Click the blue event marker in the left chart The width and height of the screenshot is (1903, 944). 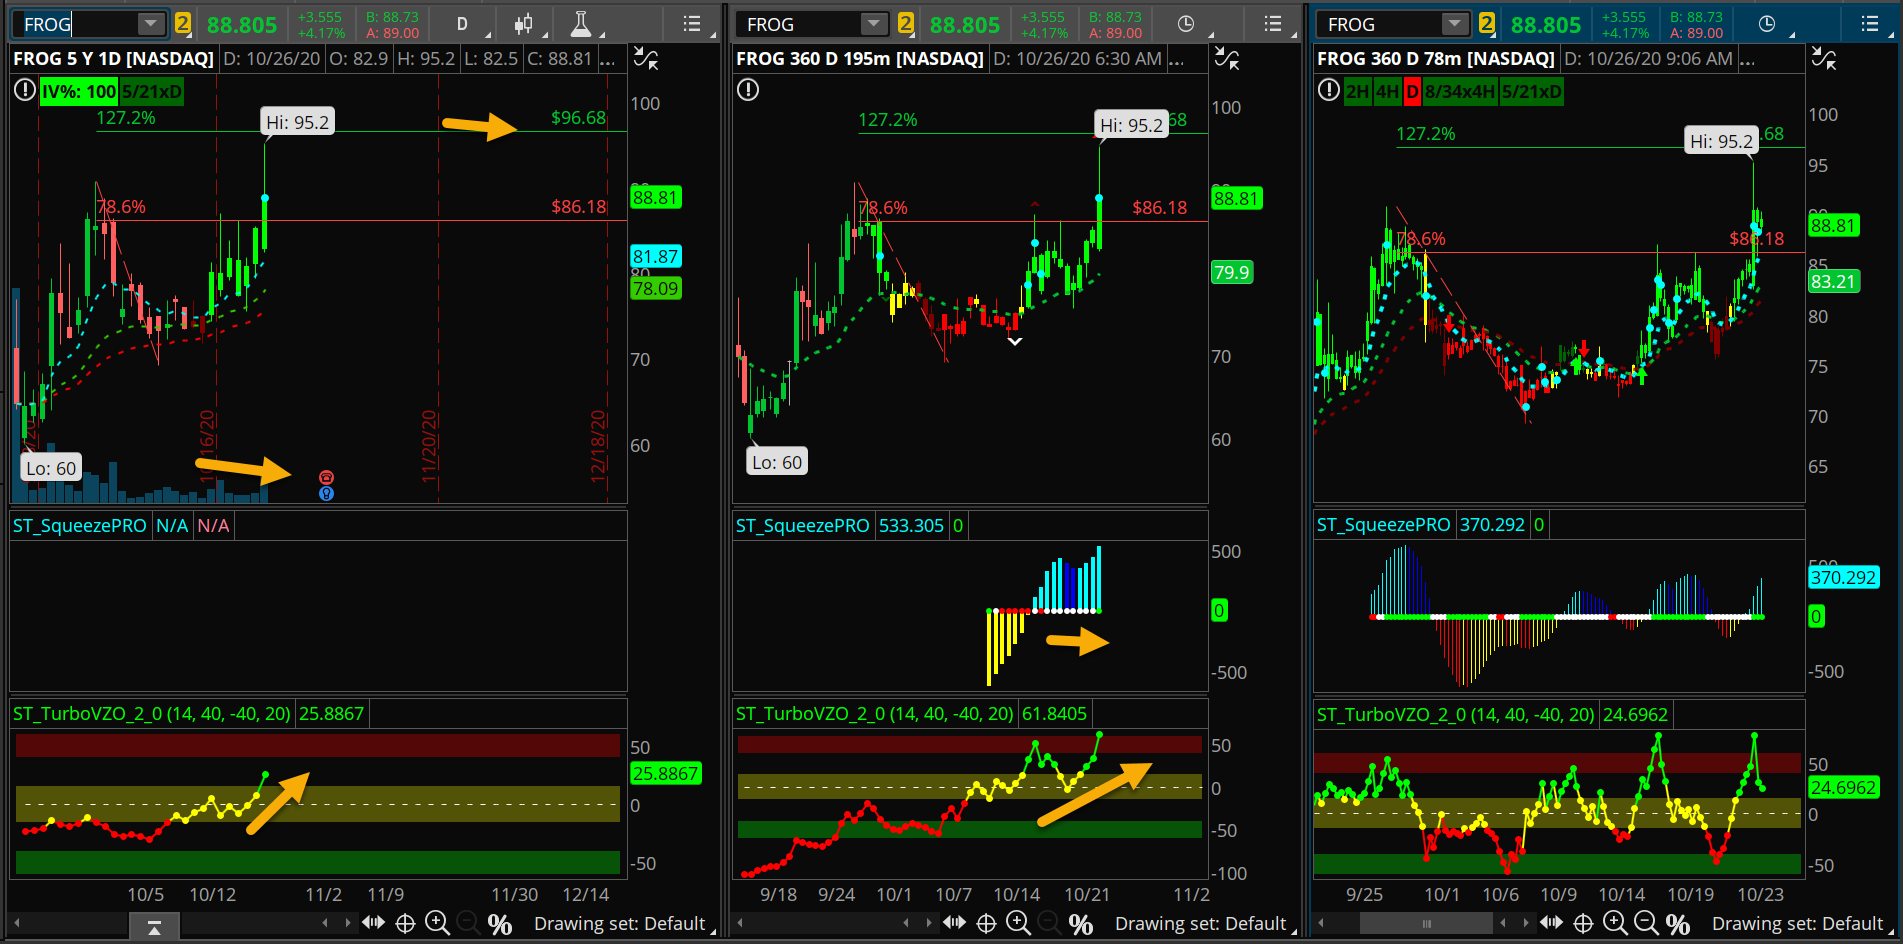pos(326,493)
